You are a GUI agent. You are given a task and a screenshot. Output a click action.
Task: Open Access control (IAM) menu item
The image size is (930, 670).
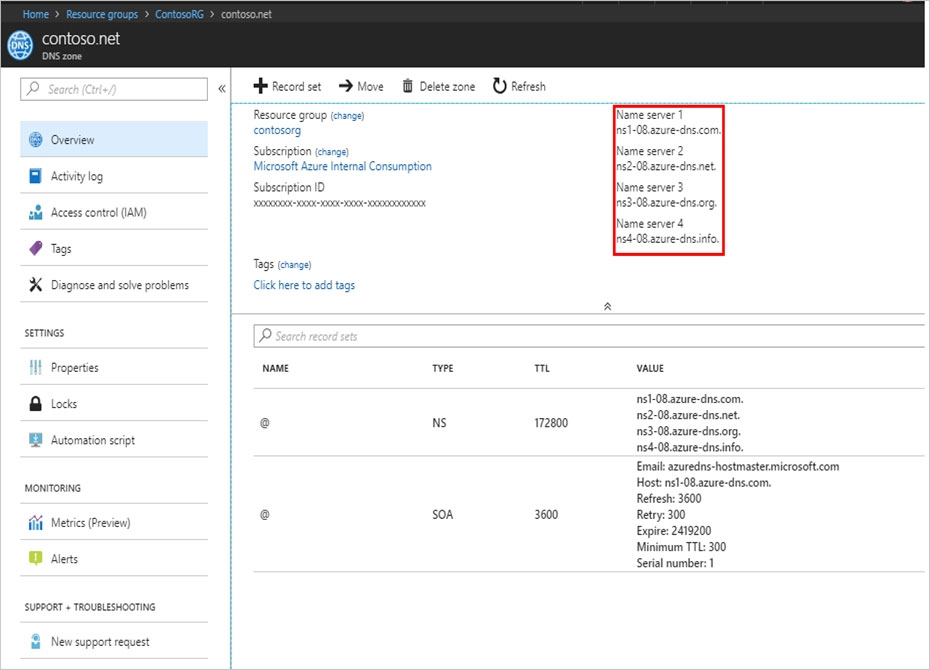[114, 212]
